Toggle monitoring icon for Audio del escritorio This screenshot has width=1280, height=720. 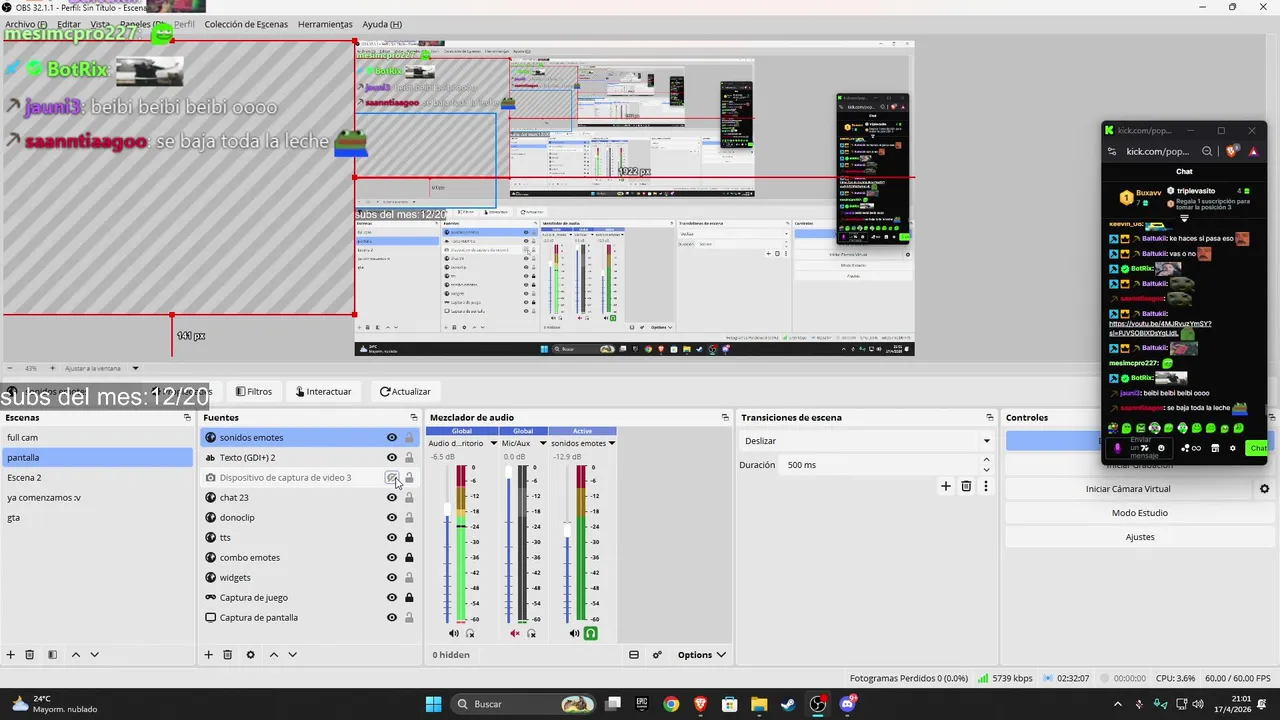(x=470, y=633)
